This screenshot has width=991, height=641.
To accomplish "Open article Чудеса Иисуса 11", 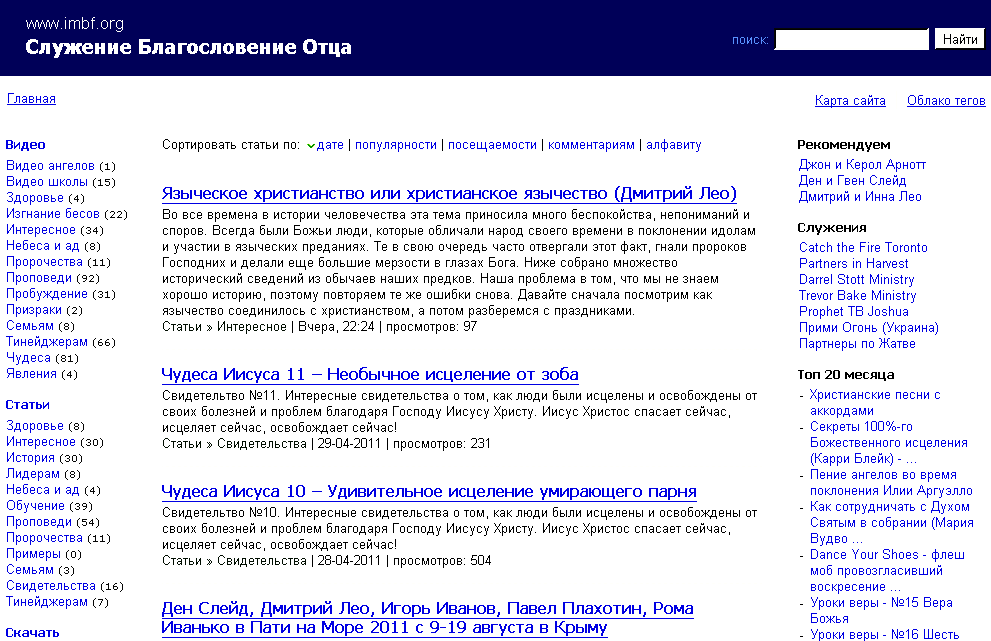I will tap(370, 374).
